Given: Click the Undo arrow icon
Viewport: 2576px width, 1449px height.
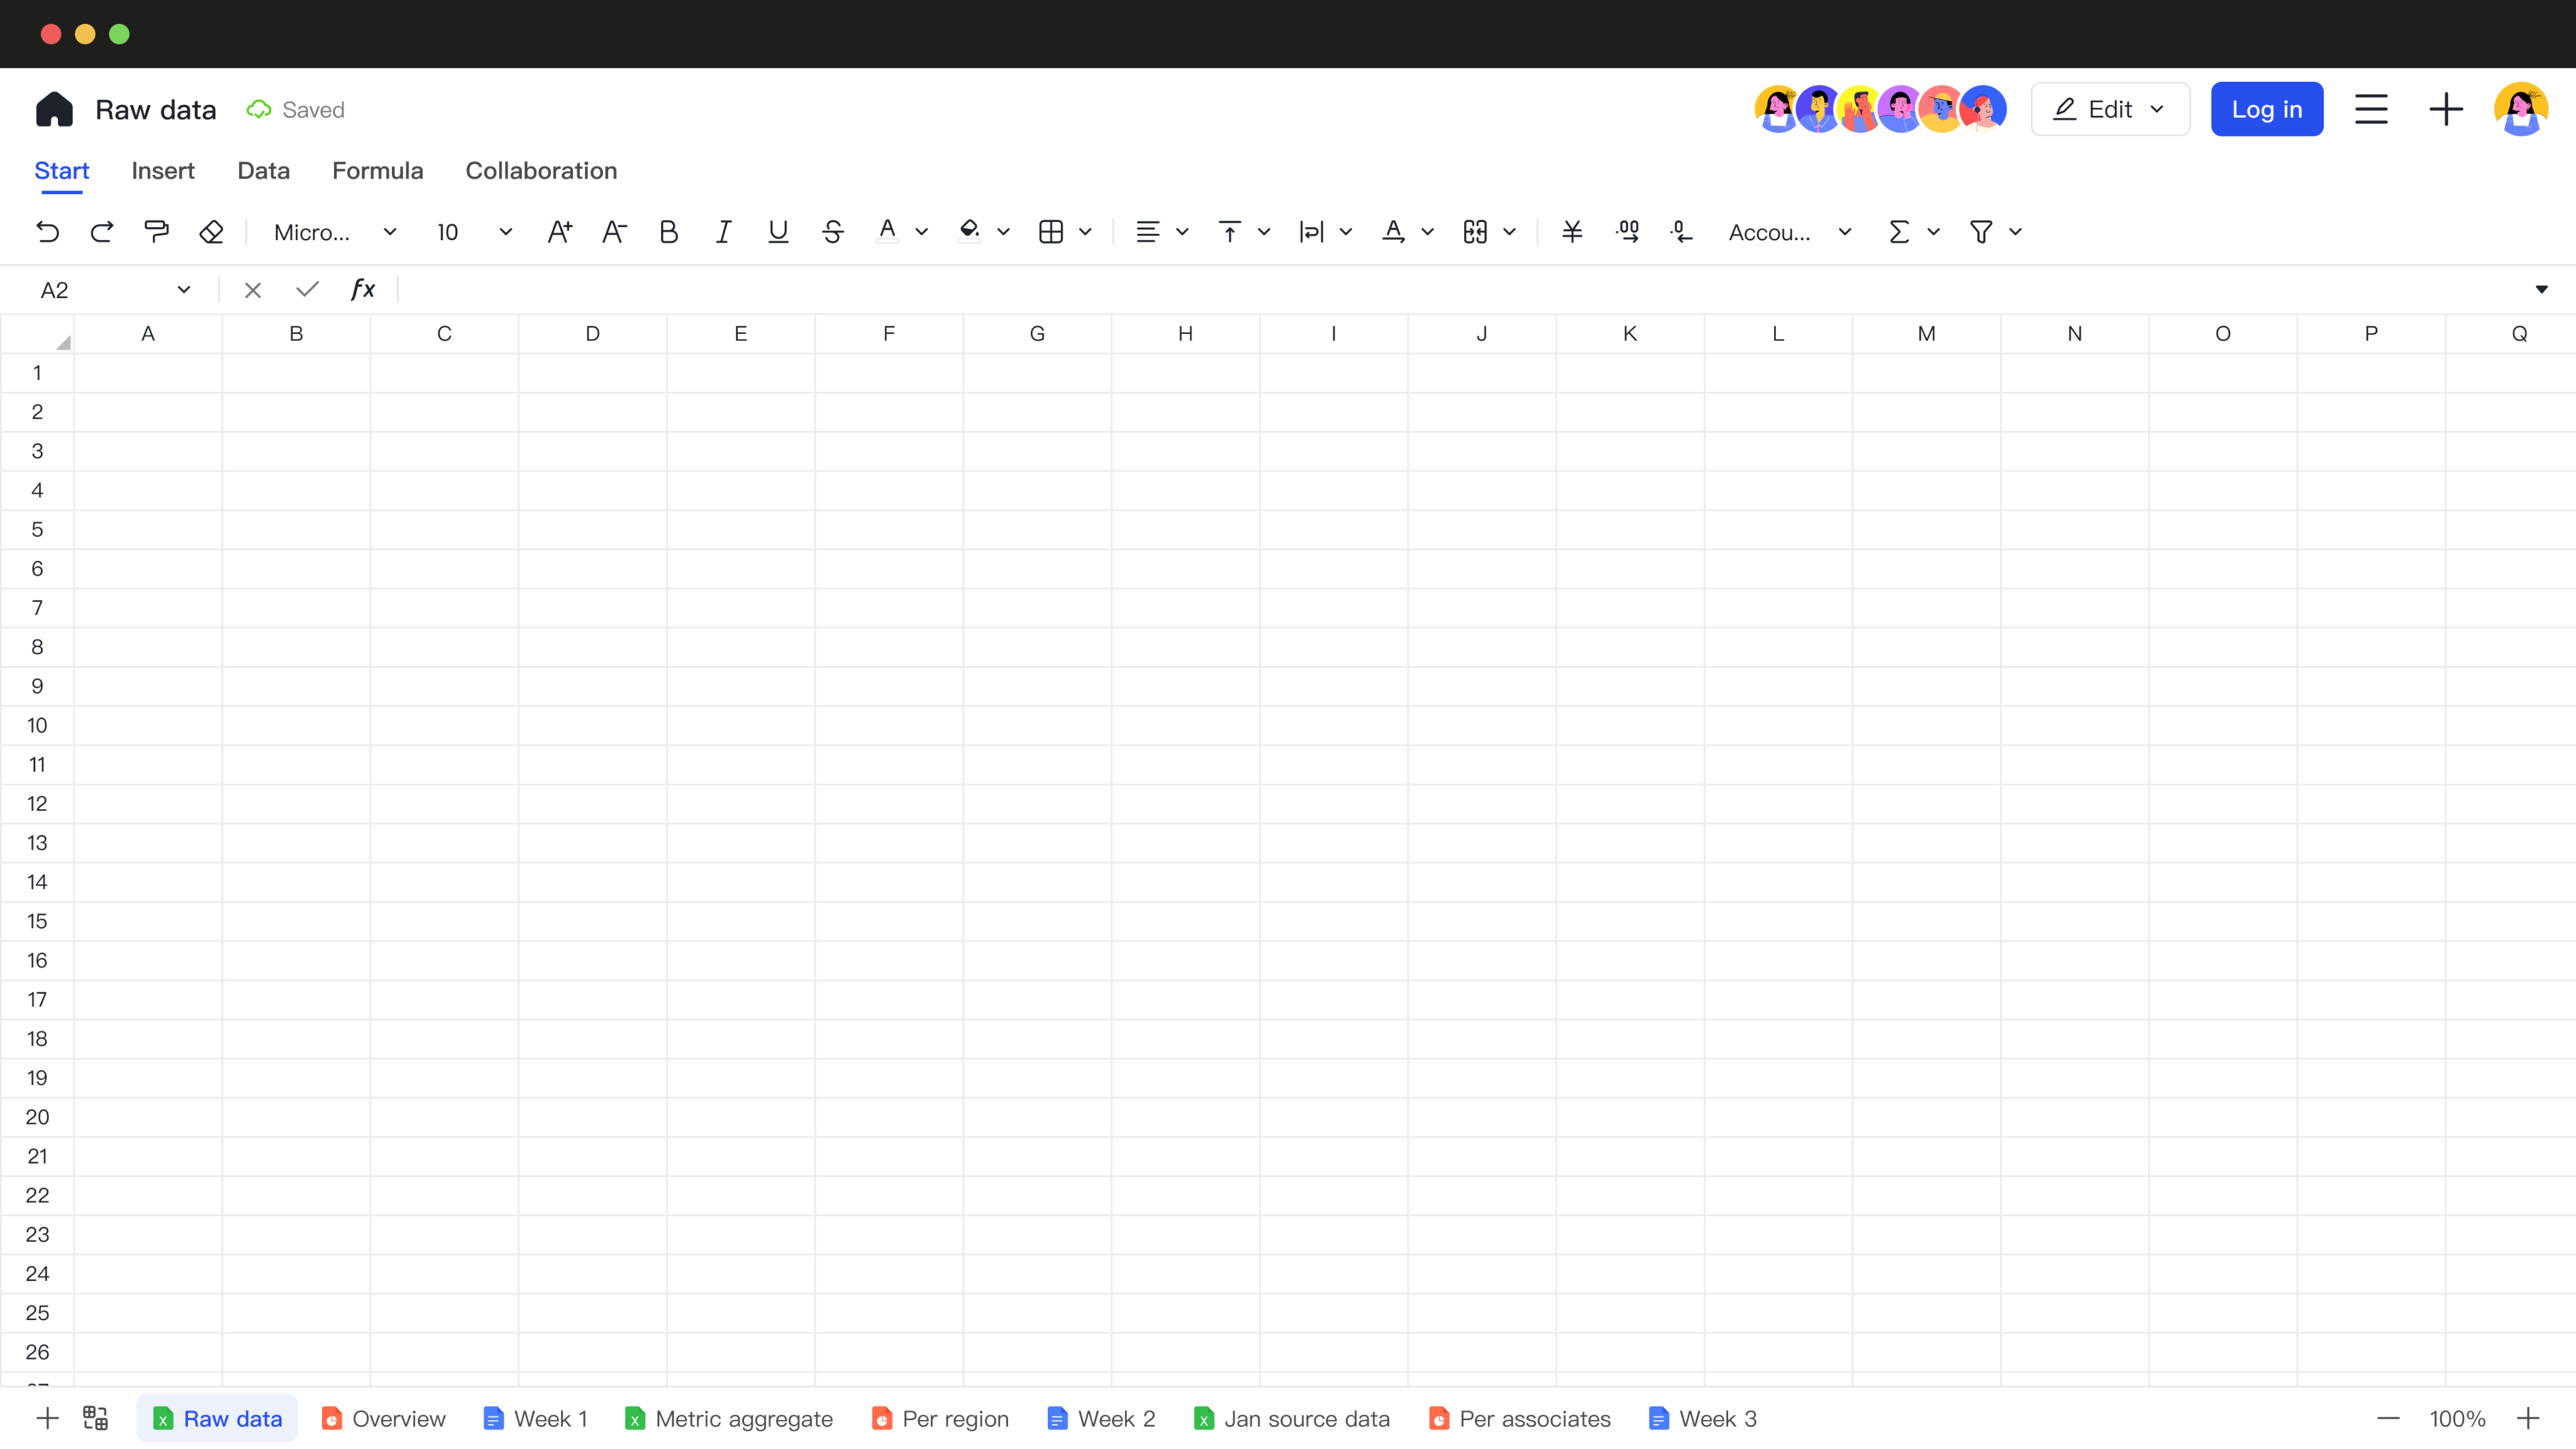Looking at the screenshot, I should click(x=47, y=232).
